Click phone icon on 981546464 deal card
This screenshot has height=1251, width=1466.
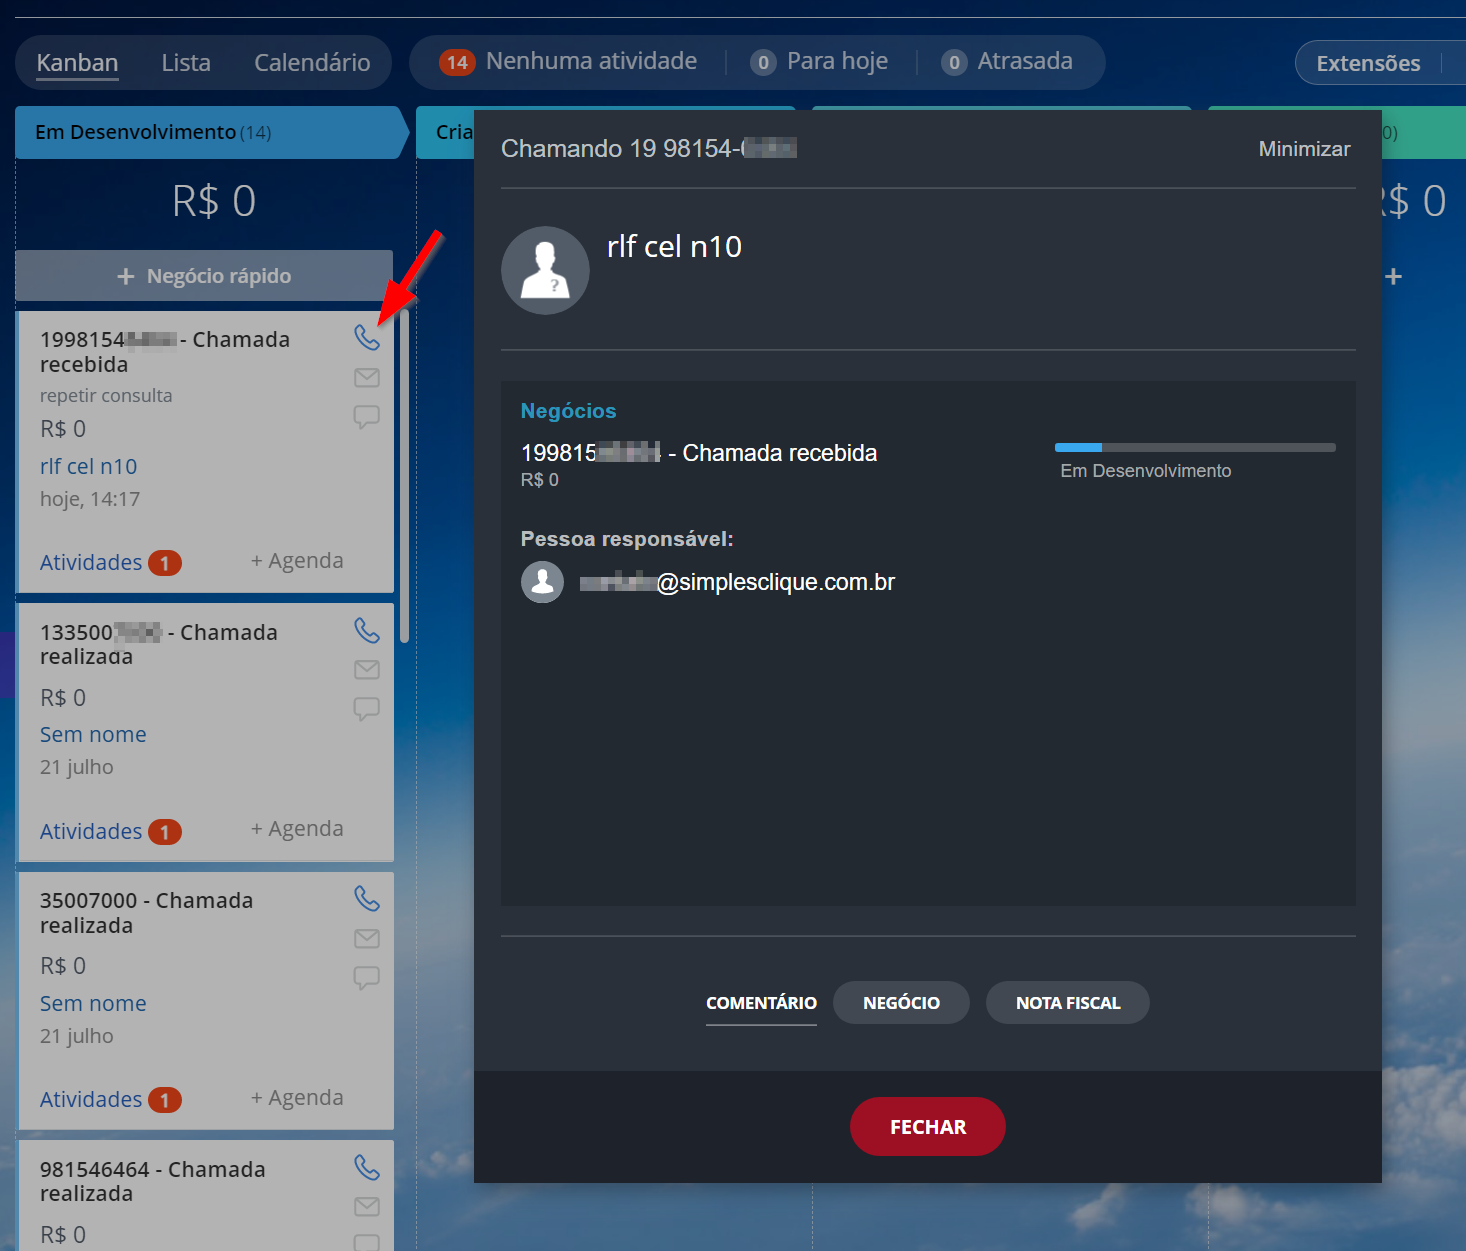[367, 1167]
